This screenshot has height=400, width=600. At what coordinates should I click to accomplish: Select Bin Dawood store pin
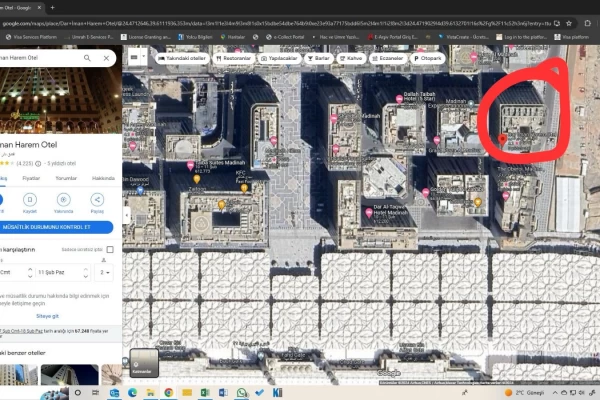pos(140,190)
